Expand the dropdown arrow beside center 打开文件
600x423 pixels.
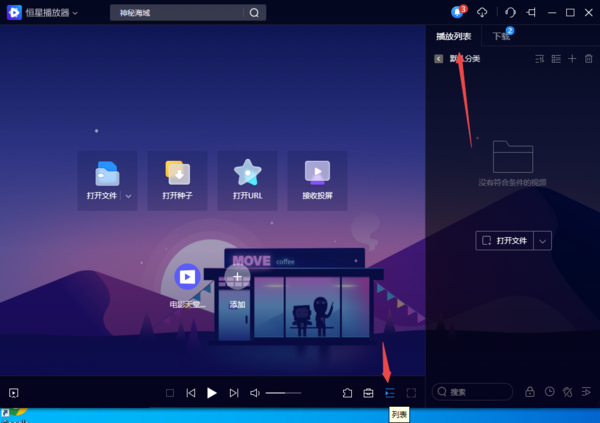[x=129, y=196]
